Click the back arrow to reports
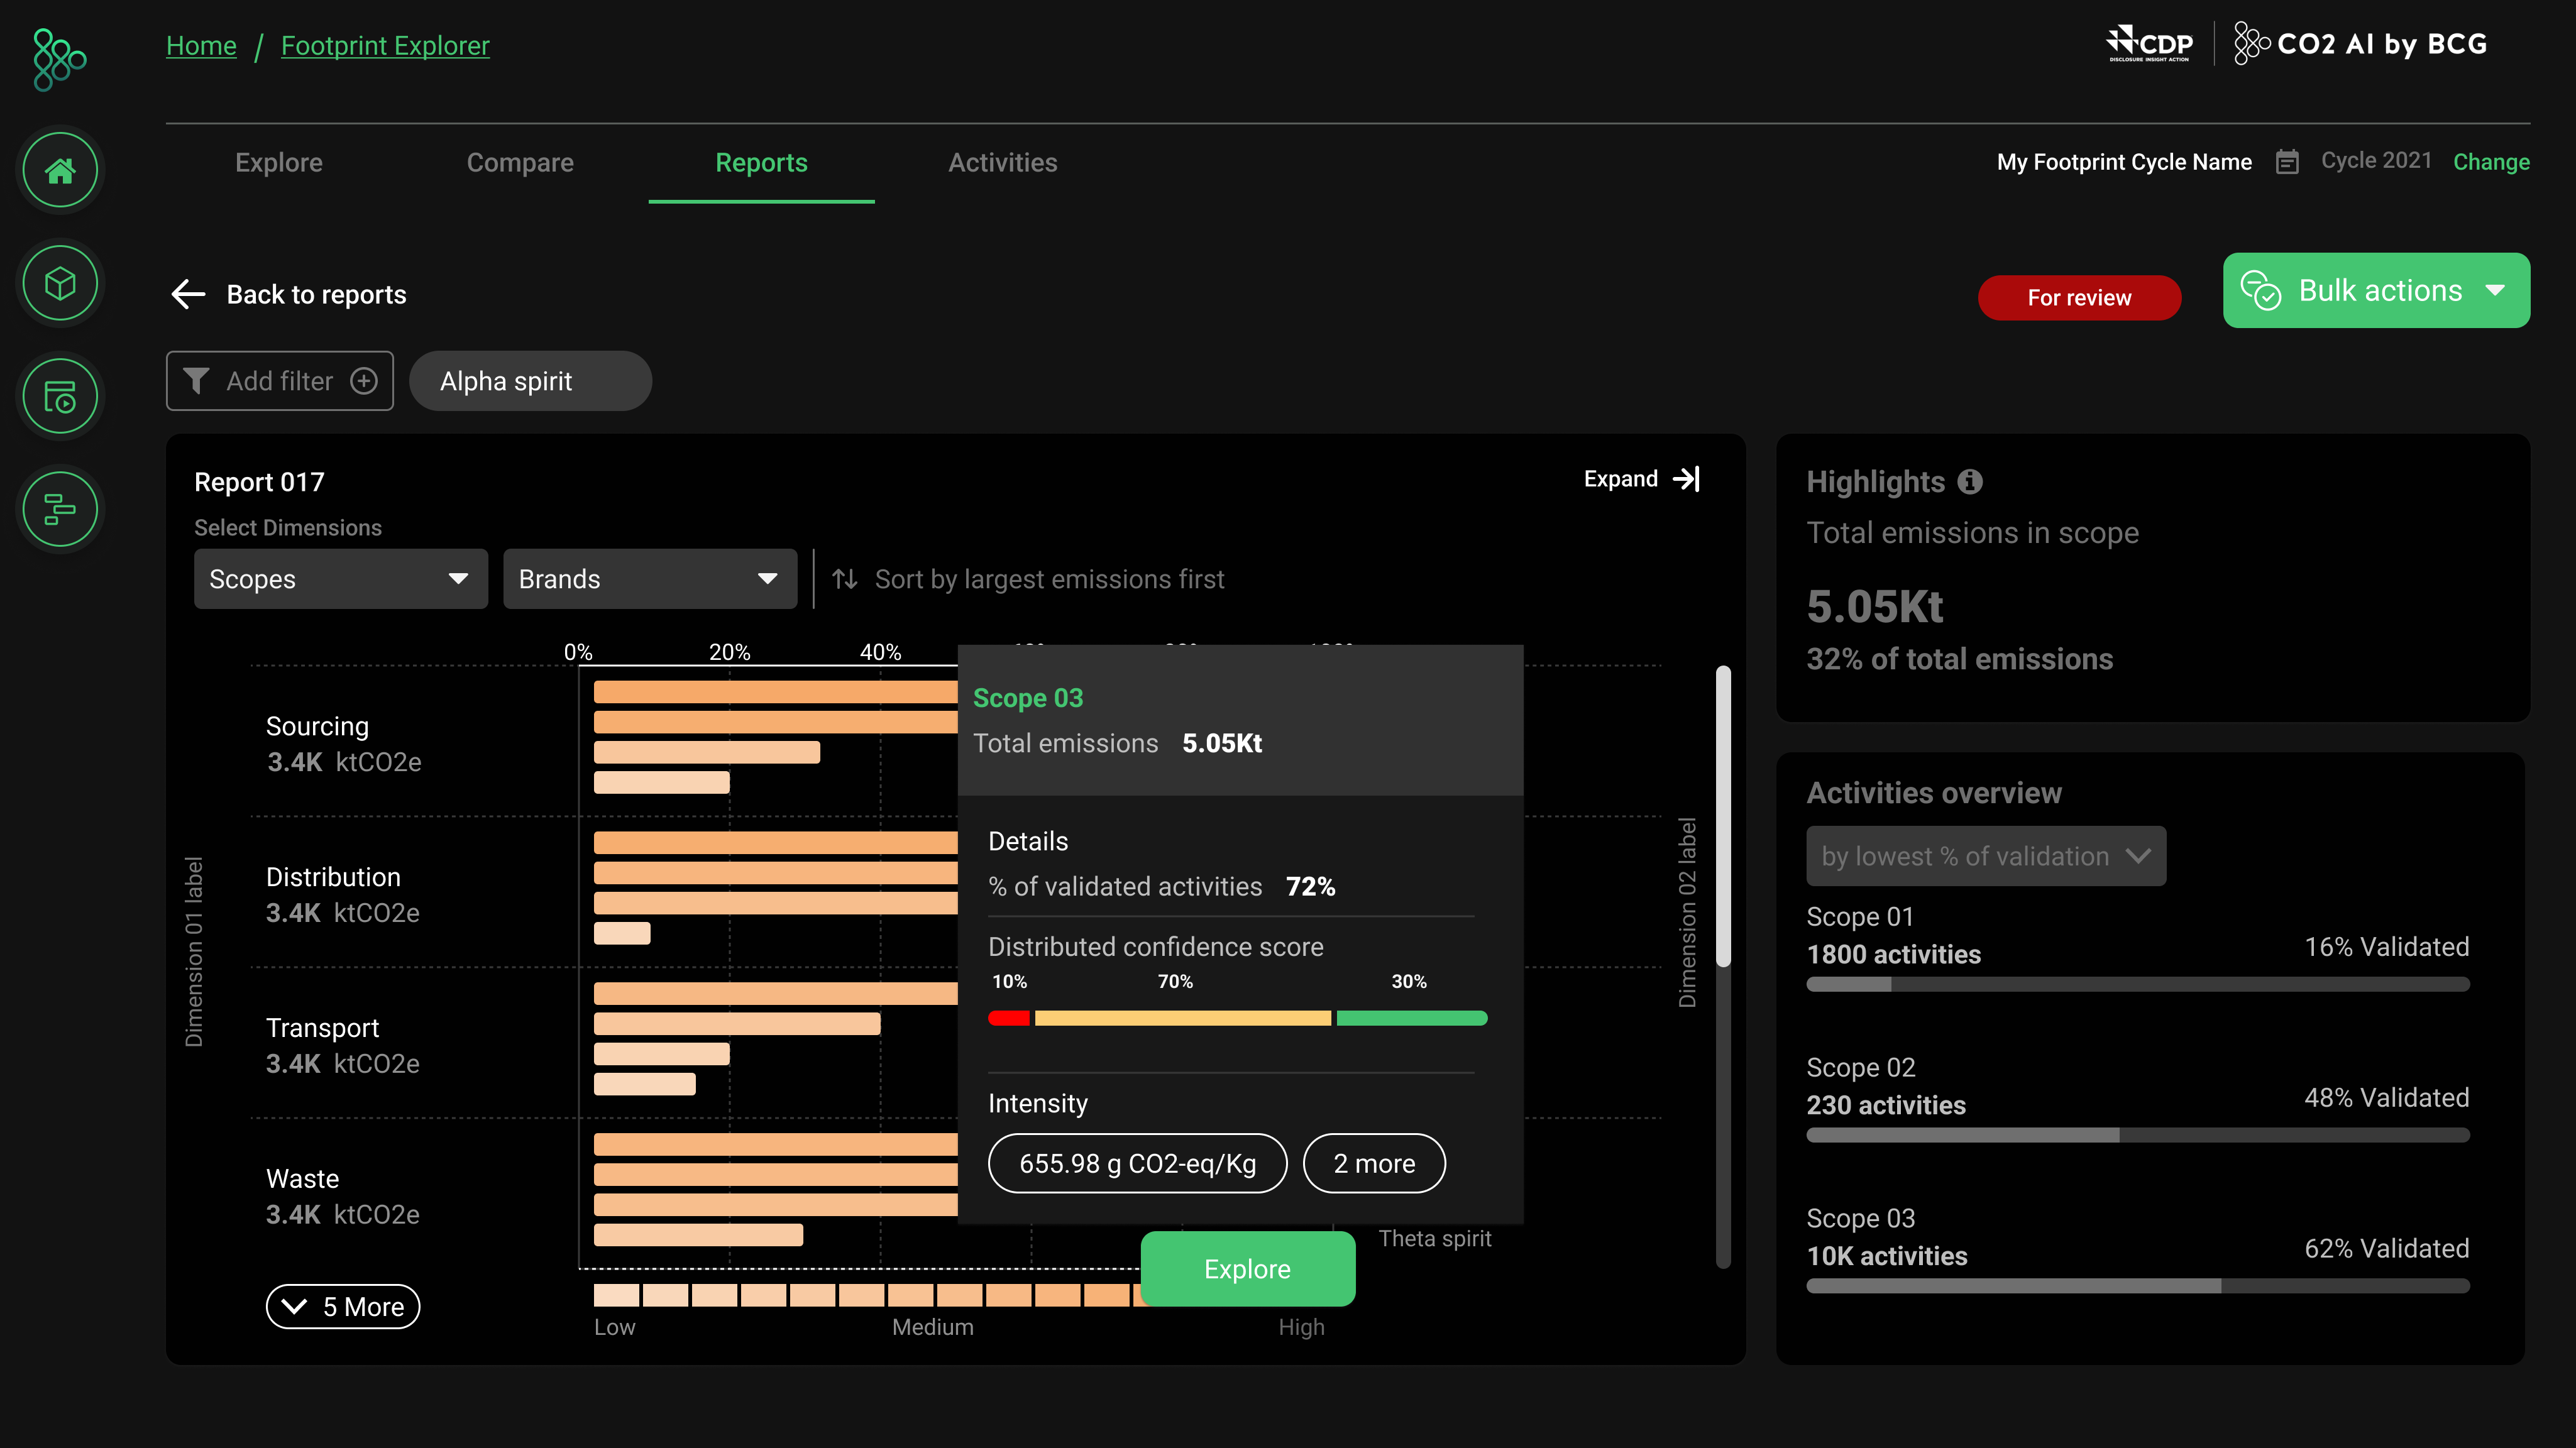Screen dimensions: 2576x1448 pyautogui.click(x=188, y=294)
